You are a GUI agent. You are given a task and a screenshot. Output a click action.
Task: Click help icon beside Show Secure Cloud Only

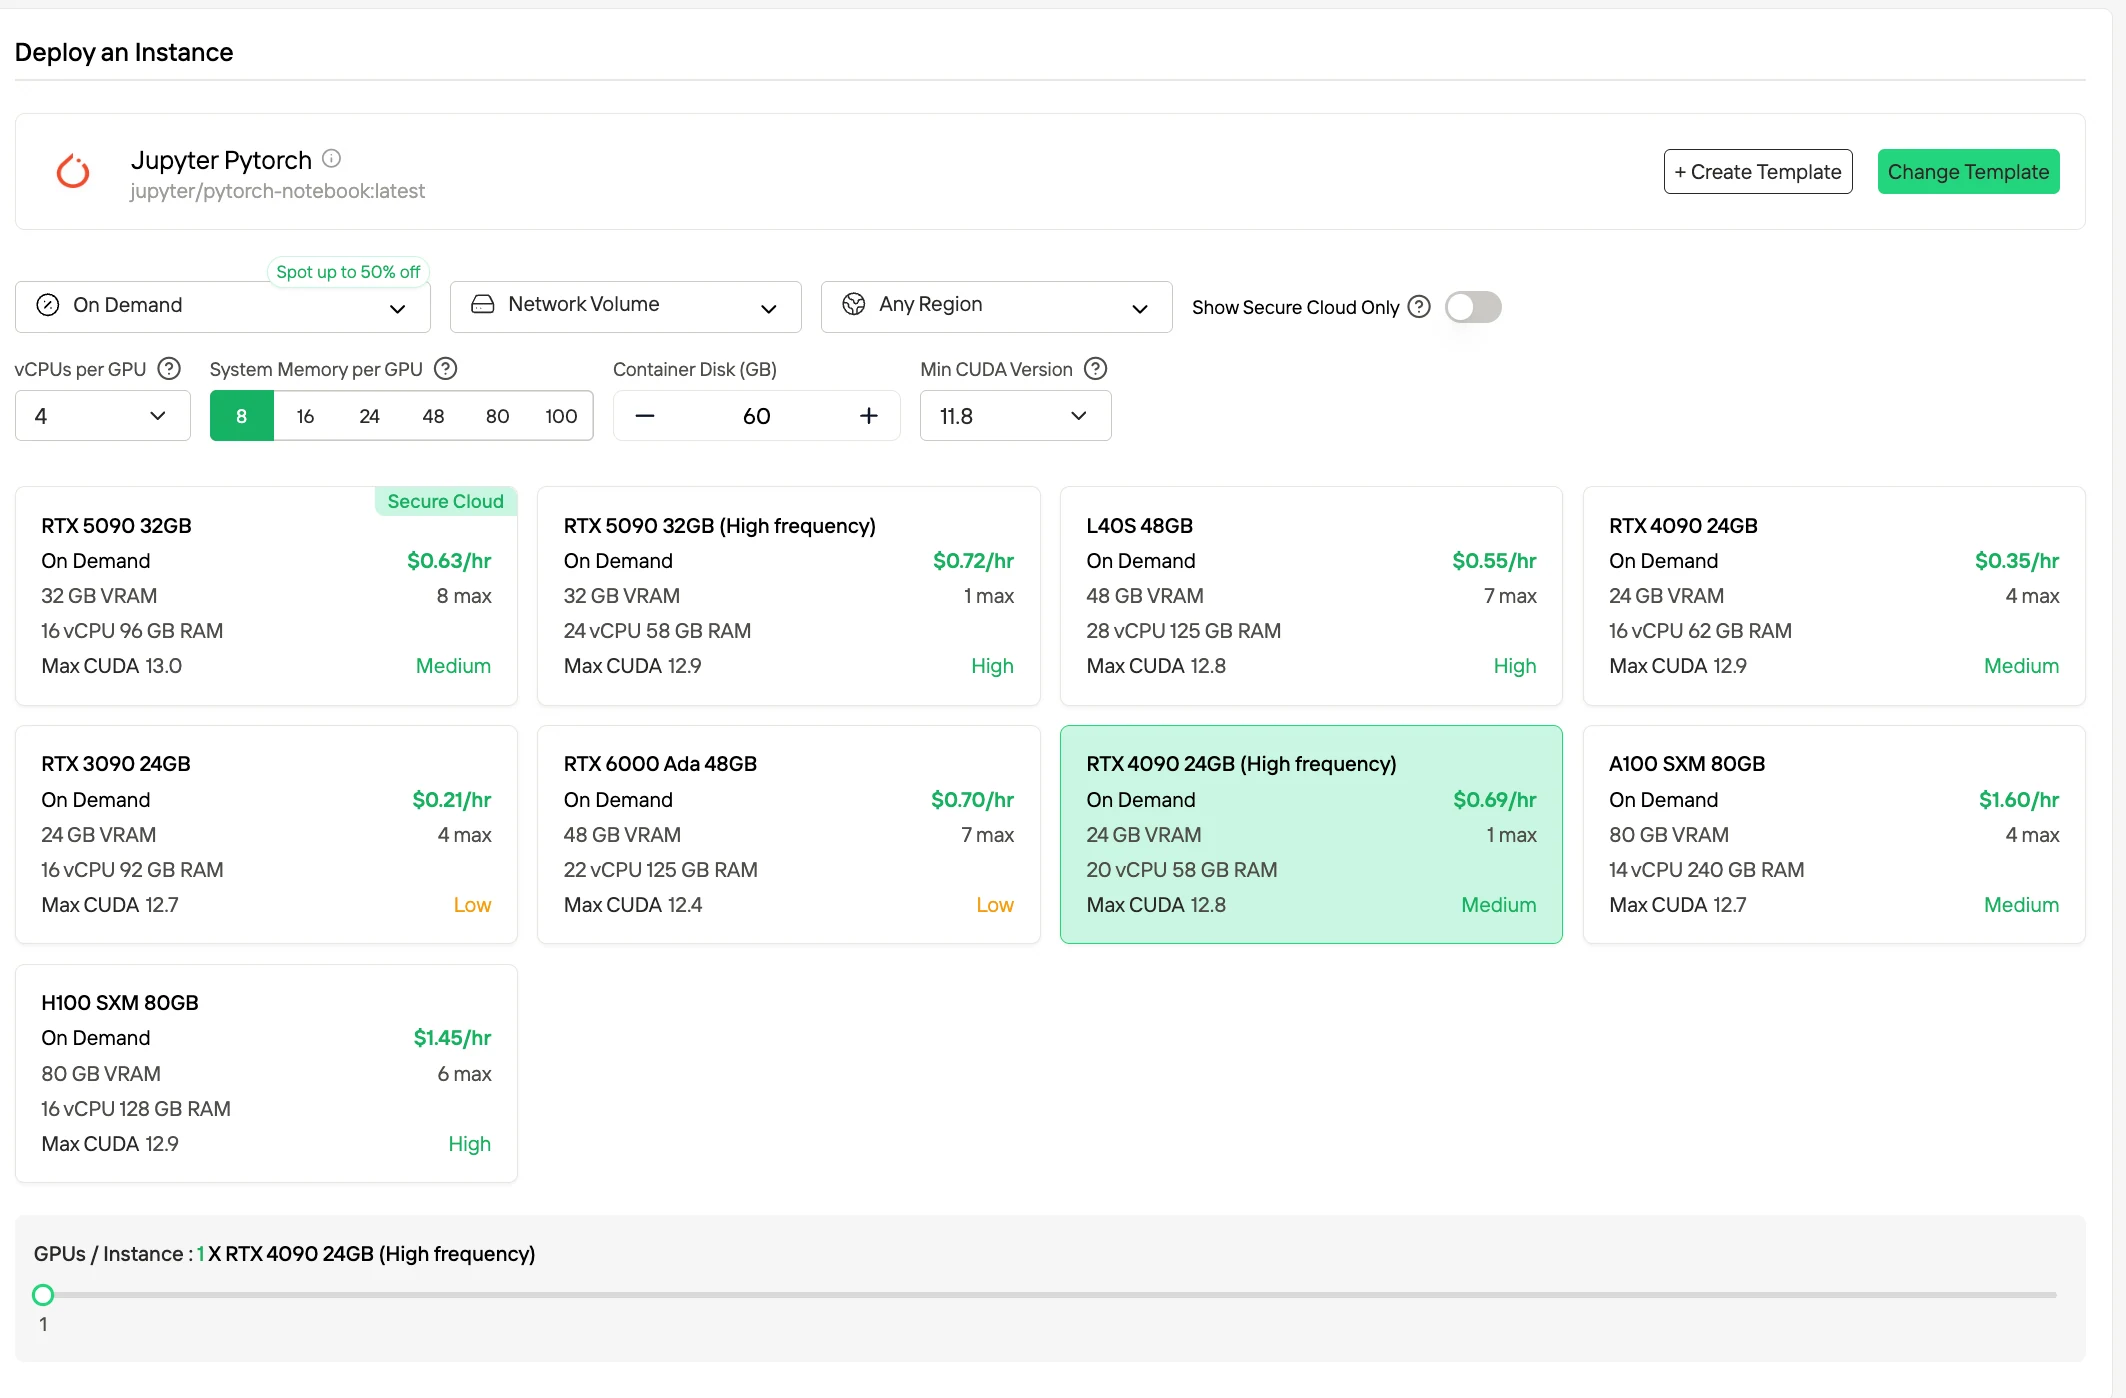pos(1419,307)
